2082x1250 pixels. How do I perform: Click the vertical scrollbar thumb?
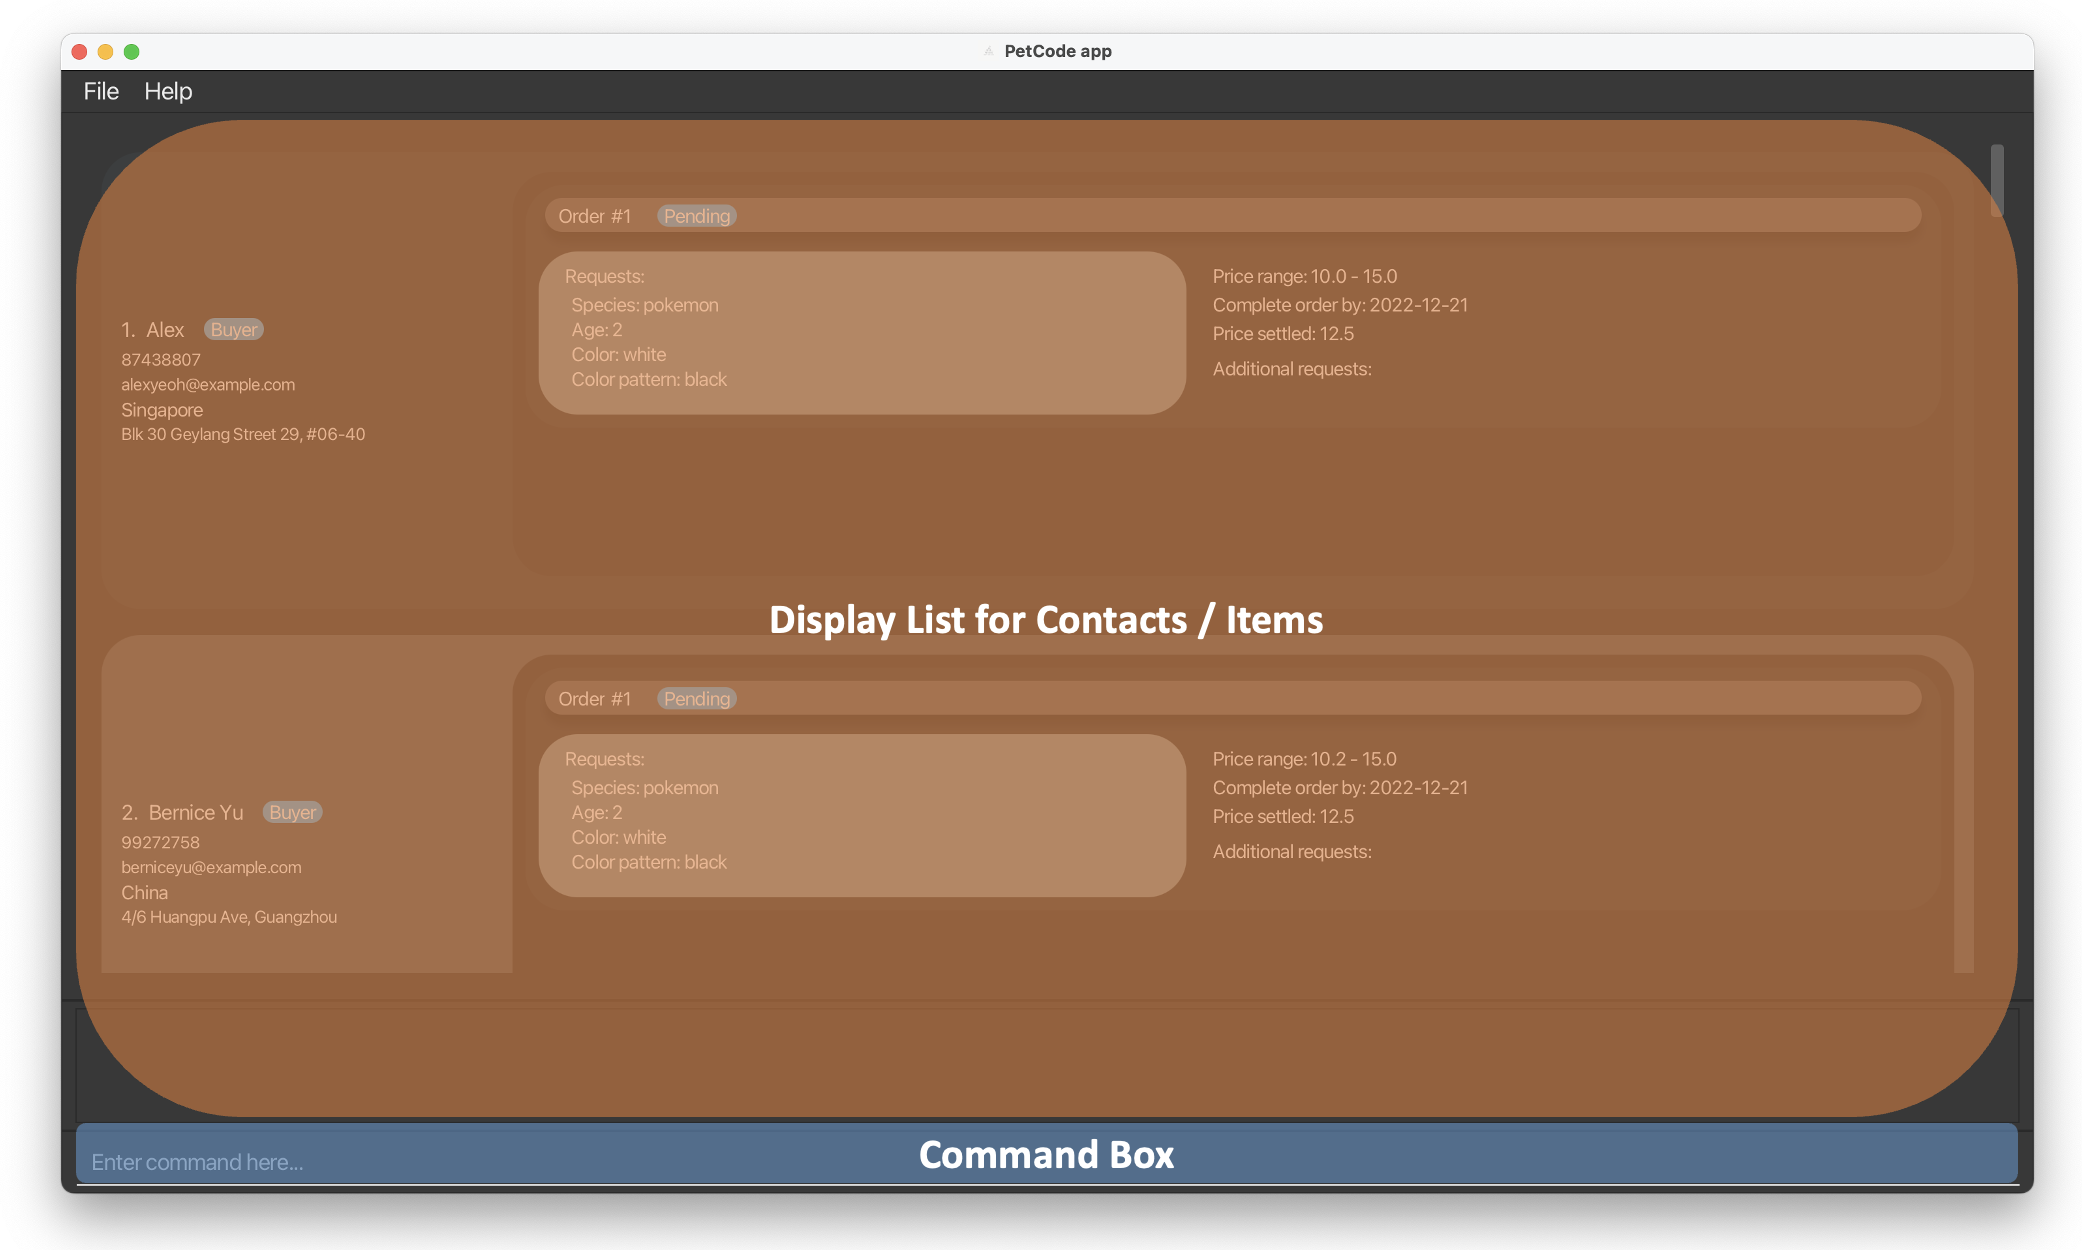pos(1996,180)
